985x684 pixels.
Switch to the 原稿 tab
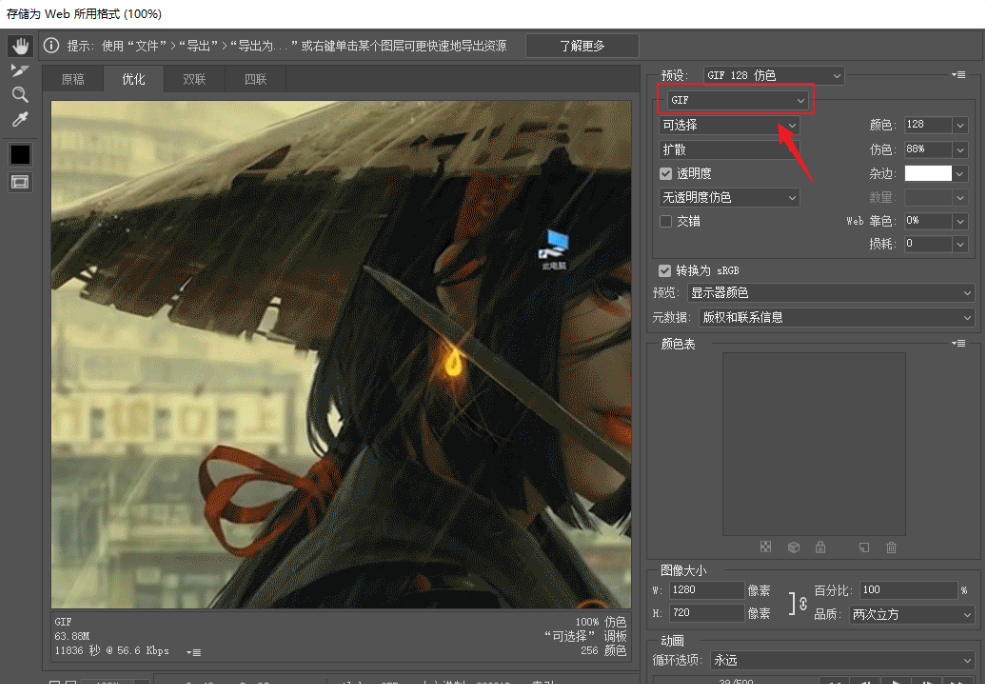pyautogui.click(x=73, y=79)
